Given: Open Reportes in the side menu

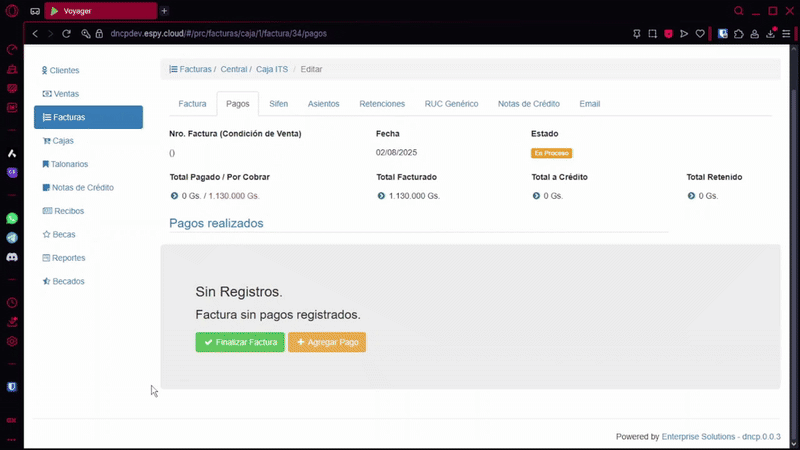Looking at the screenshot, I should [68, 258].
